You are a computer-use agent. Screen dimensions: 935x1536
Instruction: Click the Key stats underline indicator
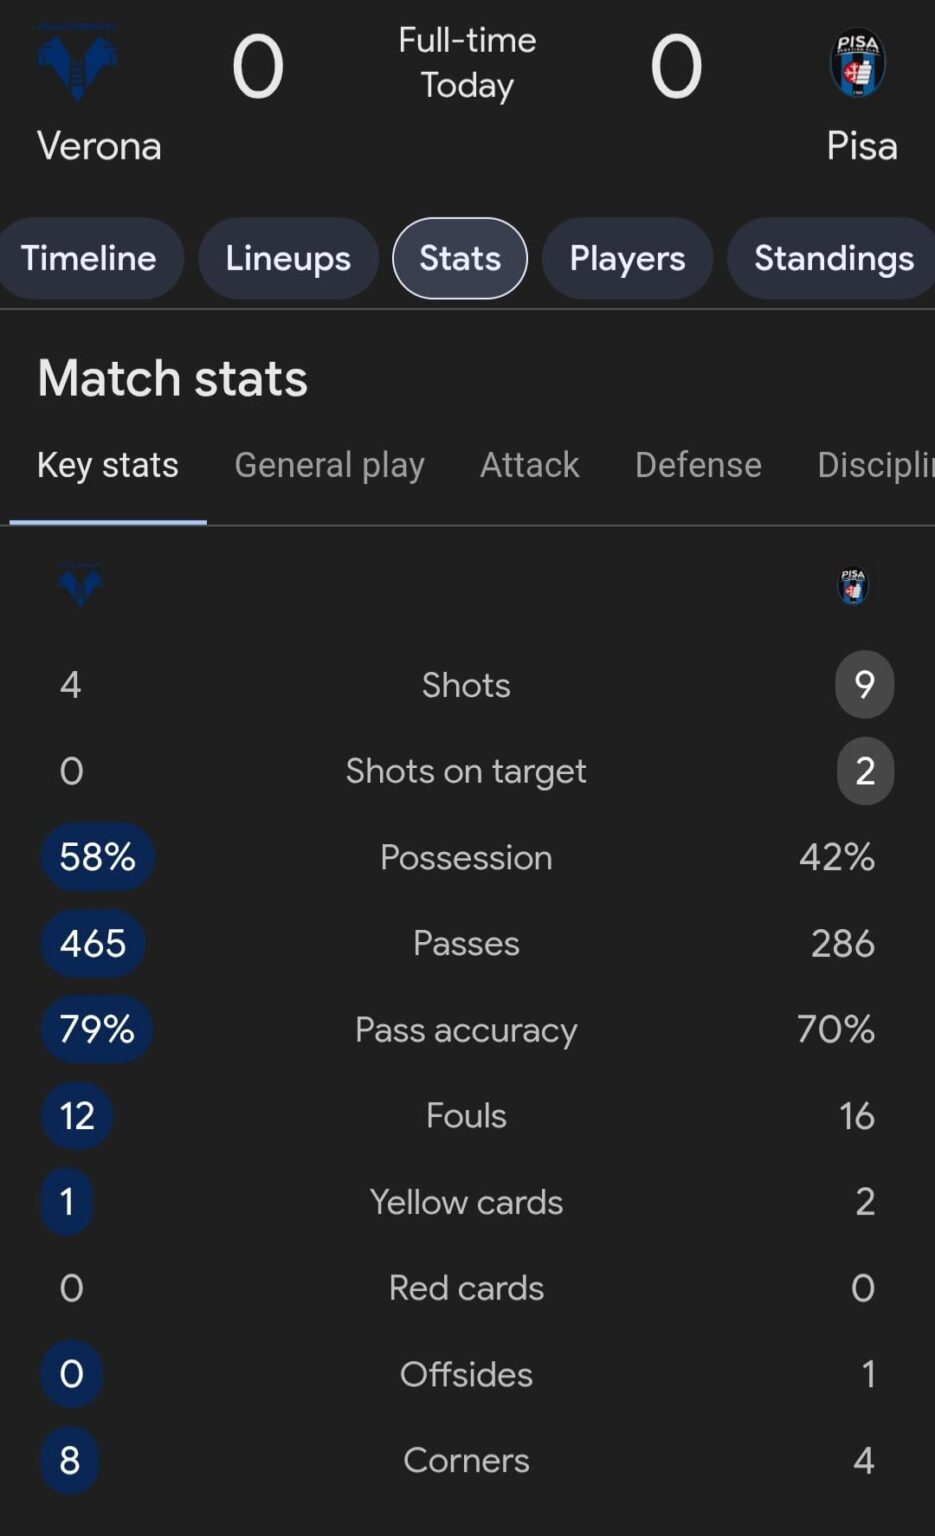click(107, 518)
